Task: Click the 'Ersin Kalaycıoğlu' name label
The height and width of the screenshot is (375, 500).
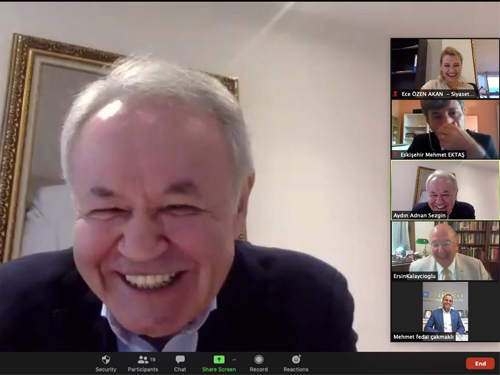Action: 414,276
